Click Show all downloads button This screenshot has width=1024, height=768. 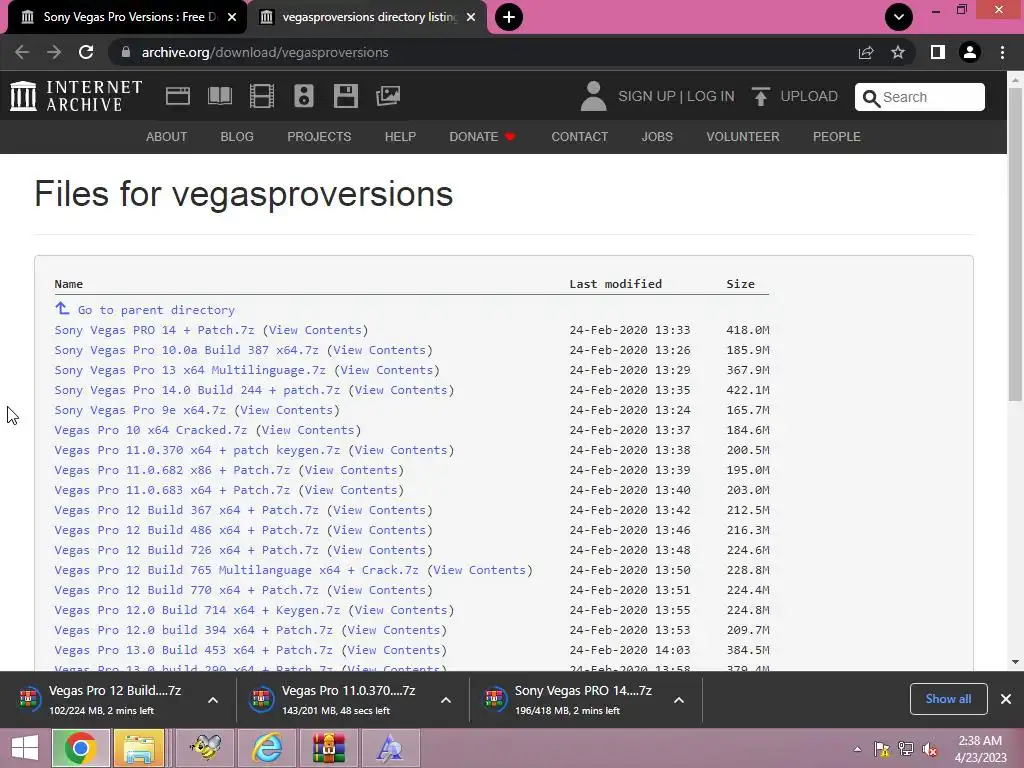coord(948,699)
